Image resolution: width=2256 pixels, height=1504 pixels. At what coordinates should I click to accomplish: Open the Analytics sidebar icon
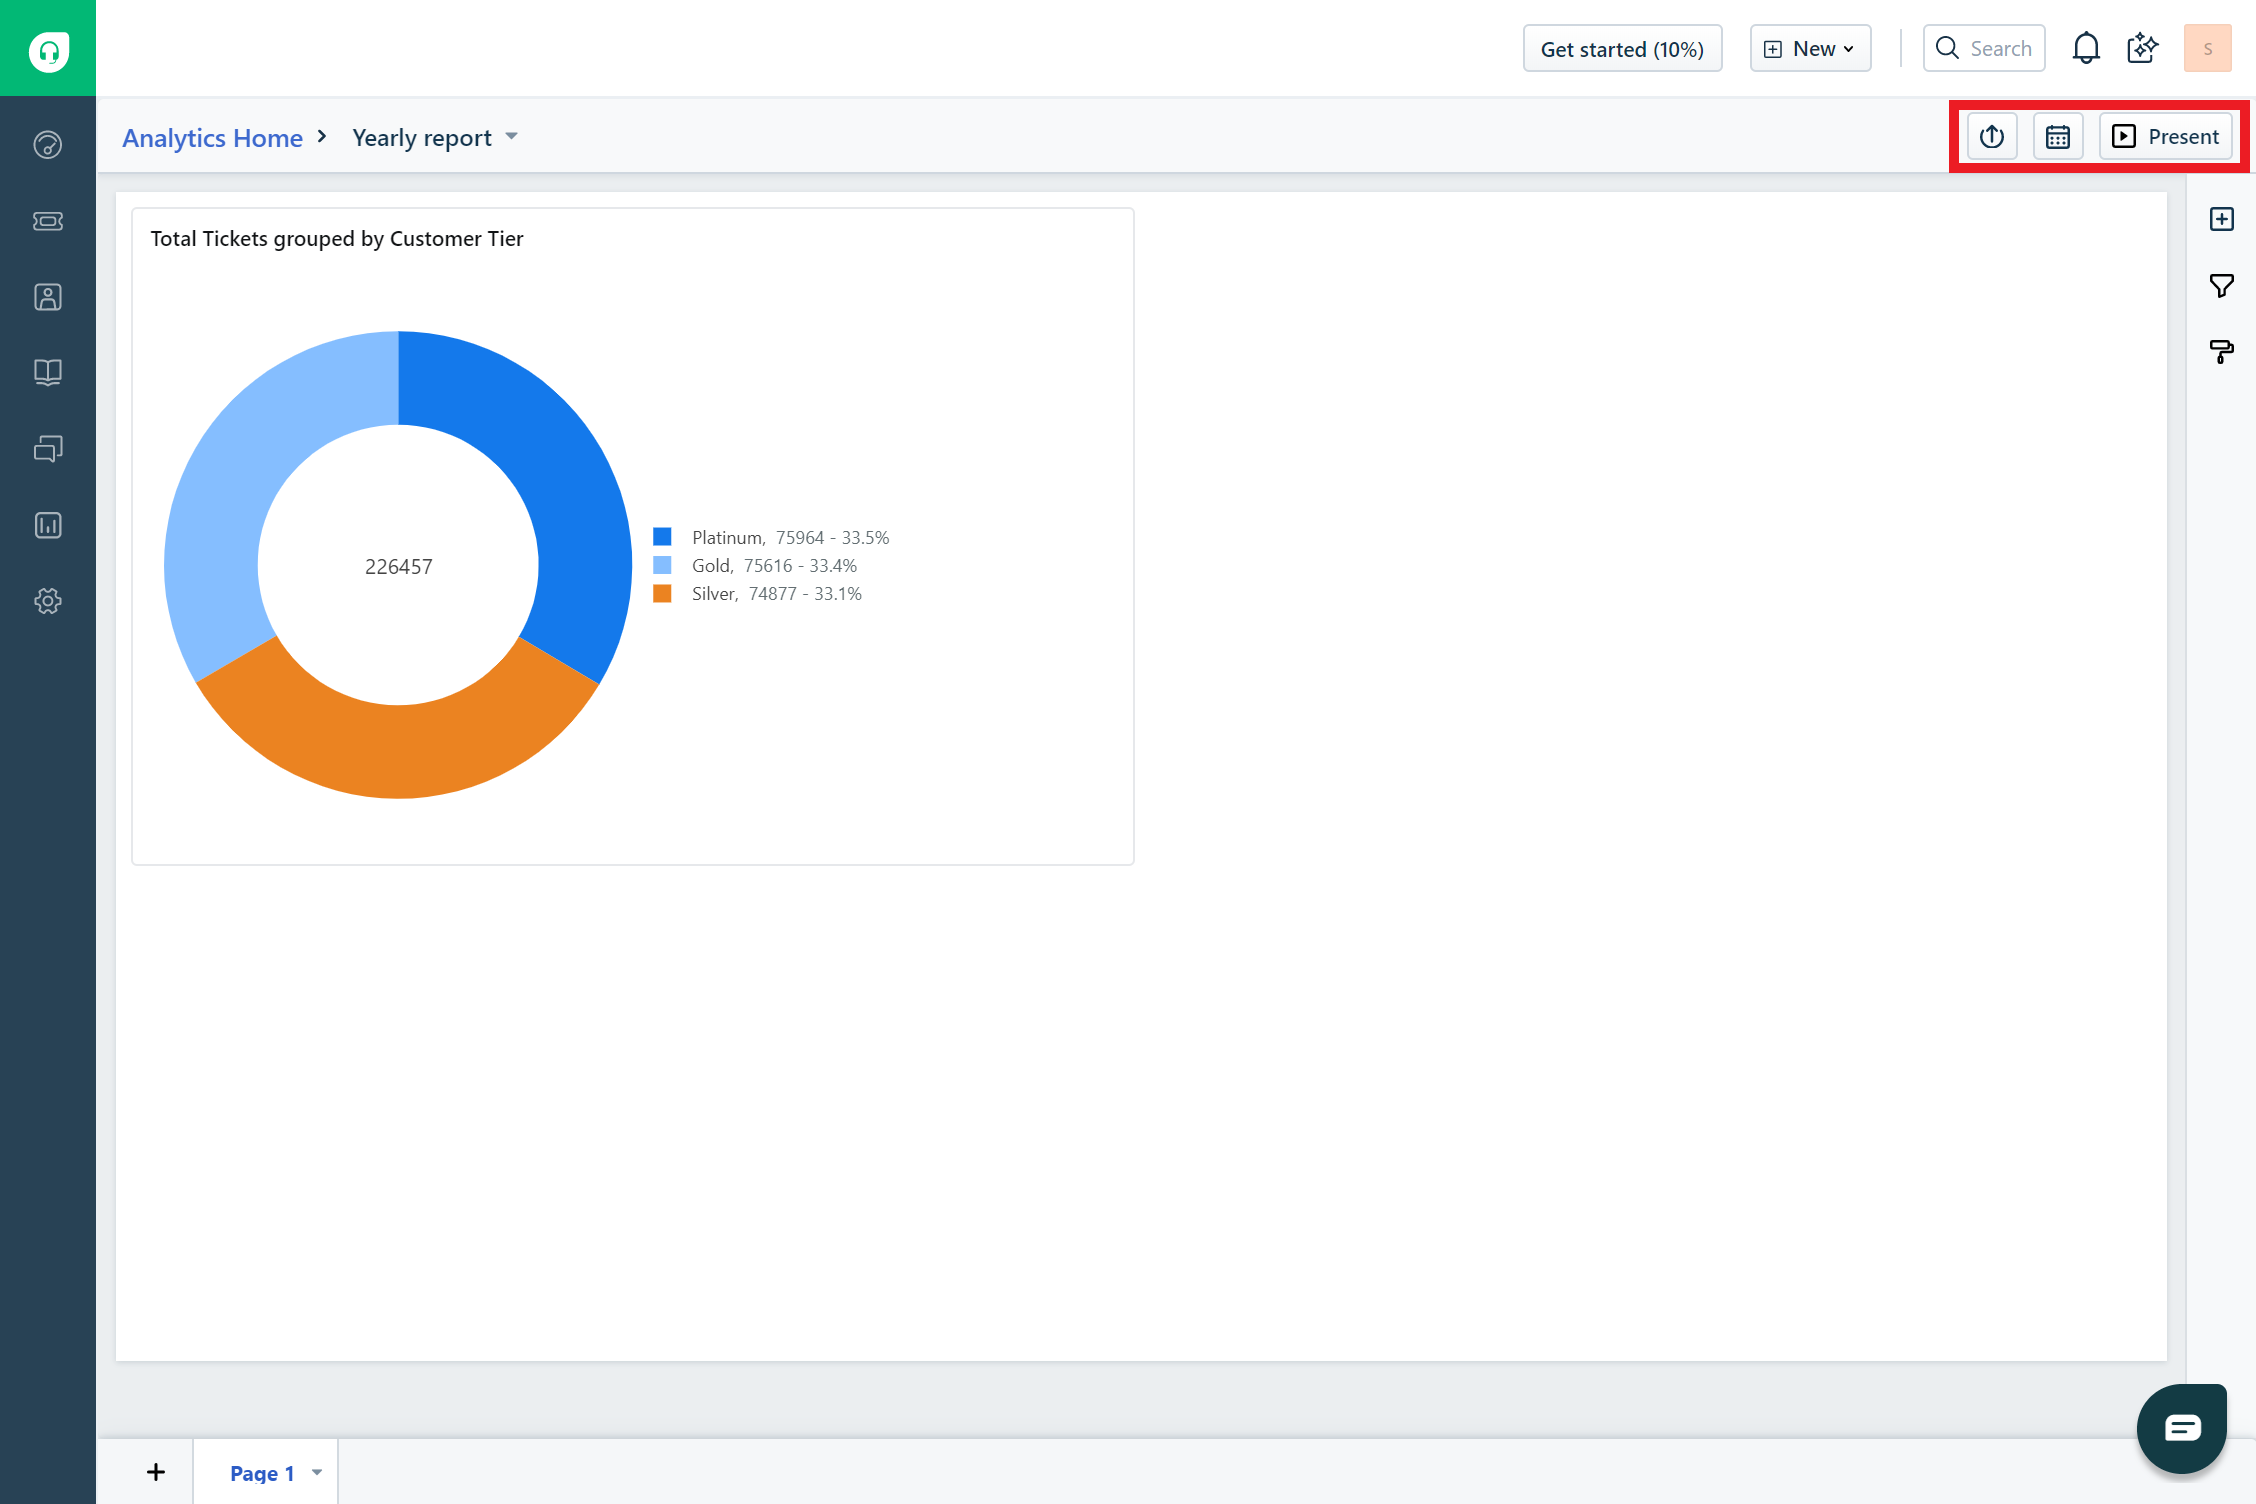tap(48, 525)
